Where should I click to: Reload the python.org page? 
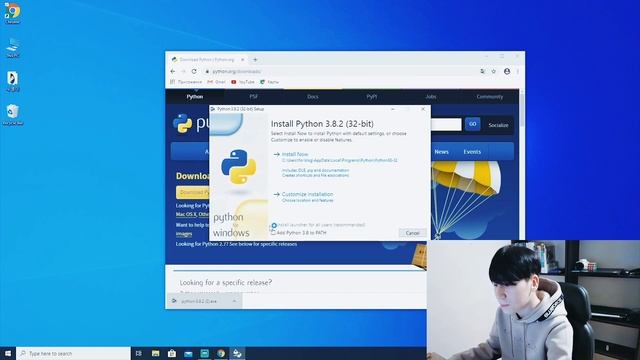tap(194, 71)
